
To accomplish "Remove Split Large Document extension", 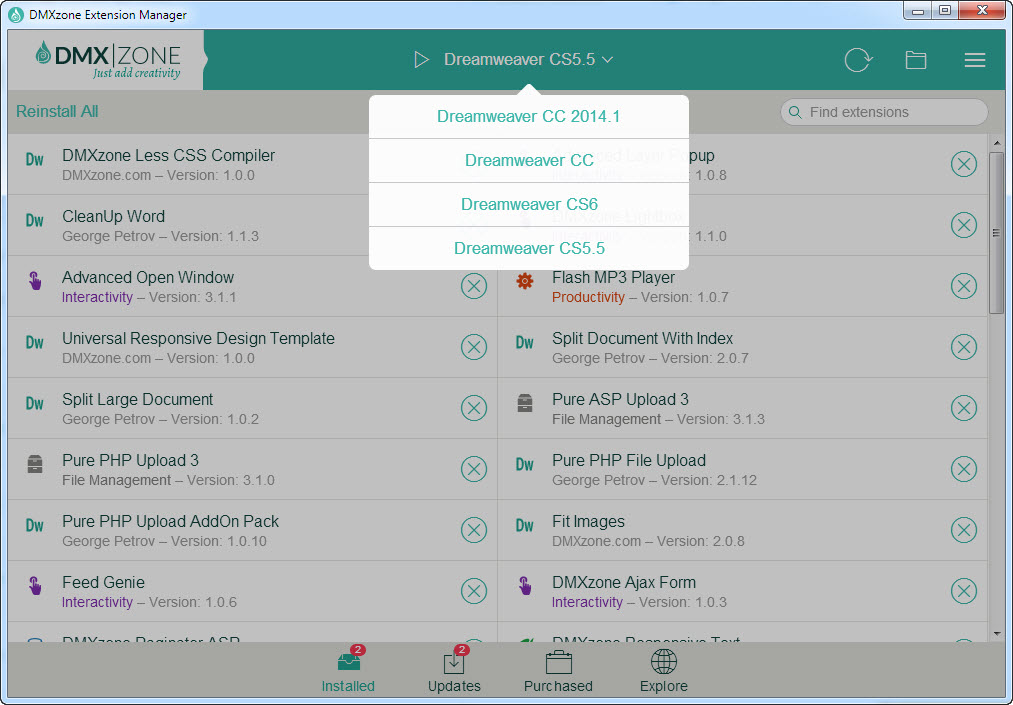I will [x=474, y=408].
